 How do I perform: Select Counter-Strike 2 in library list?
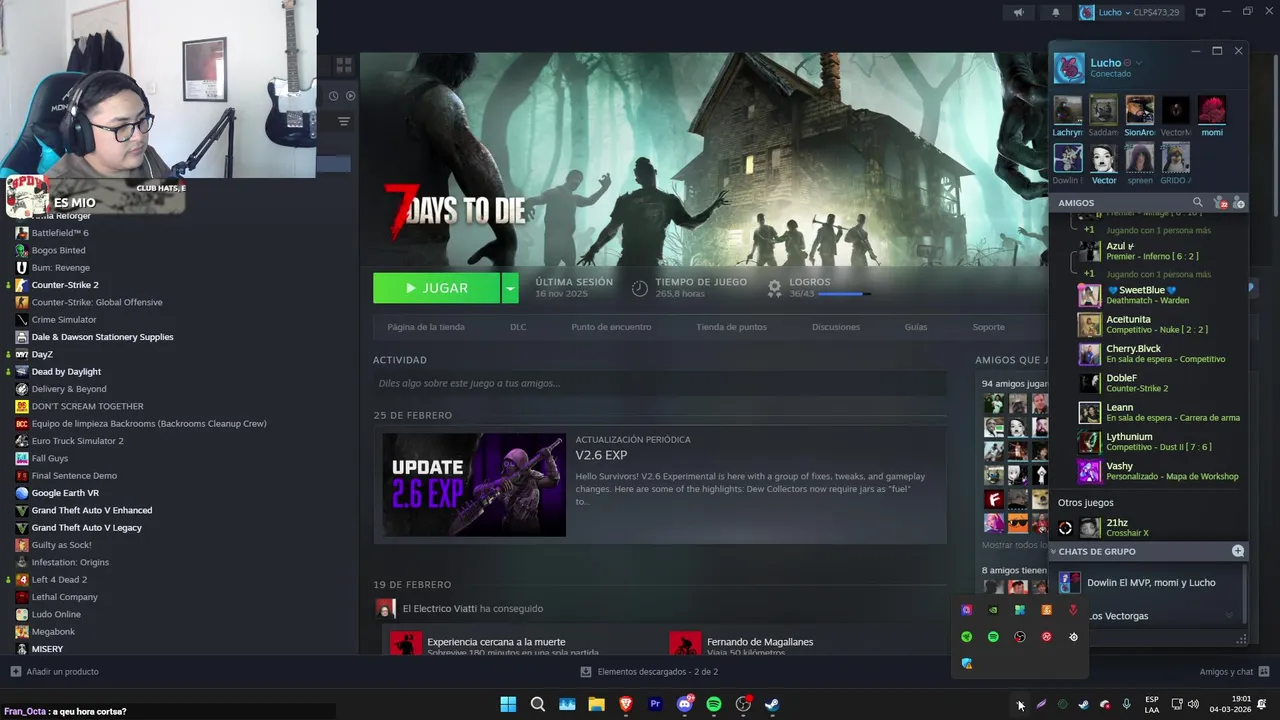(x=65, y=285)
